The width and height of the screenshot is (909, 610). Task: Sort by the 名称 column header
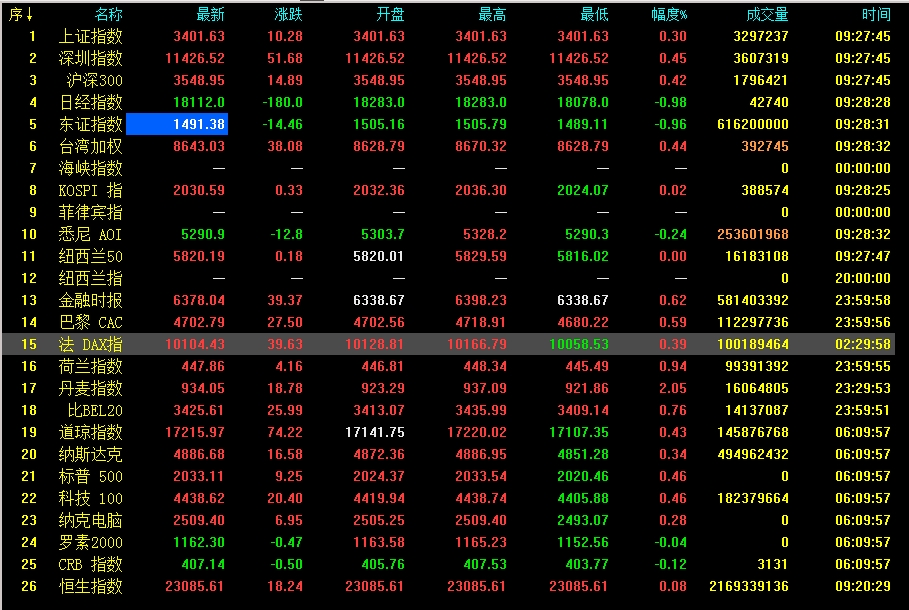(x=108, y=14)
